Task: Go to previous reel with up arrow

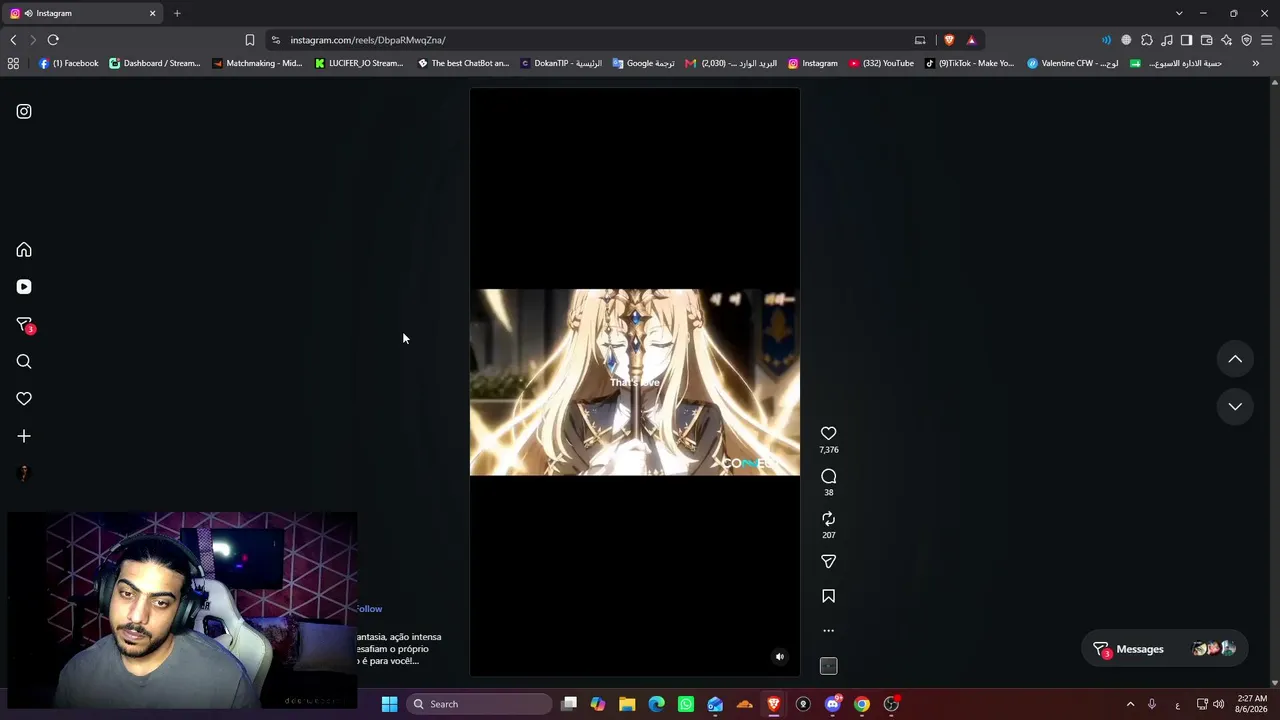Action: click(x=1235, y=359)
